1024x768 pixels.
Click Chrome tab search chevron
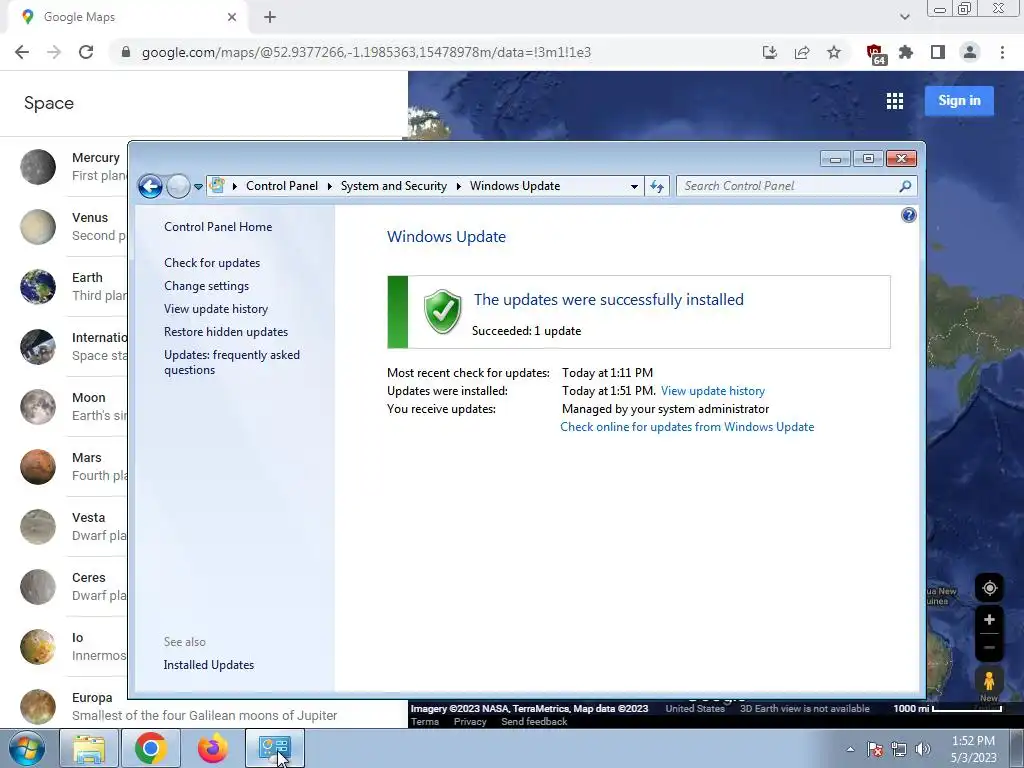(x=904, y=17)
